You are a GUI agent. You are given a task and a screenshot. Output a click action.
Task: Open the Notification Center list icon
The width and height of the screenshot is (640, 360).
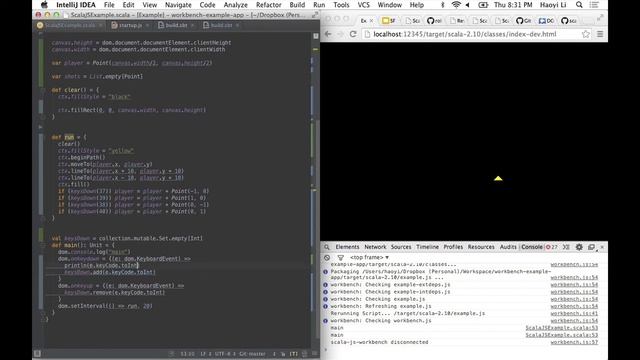click(x=595, y=5)
